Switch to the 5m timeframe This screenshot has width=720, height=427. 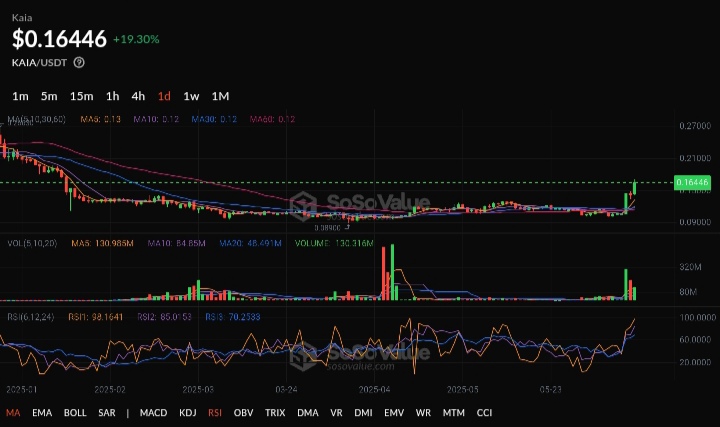[x=49, y=96]
